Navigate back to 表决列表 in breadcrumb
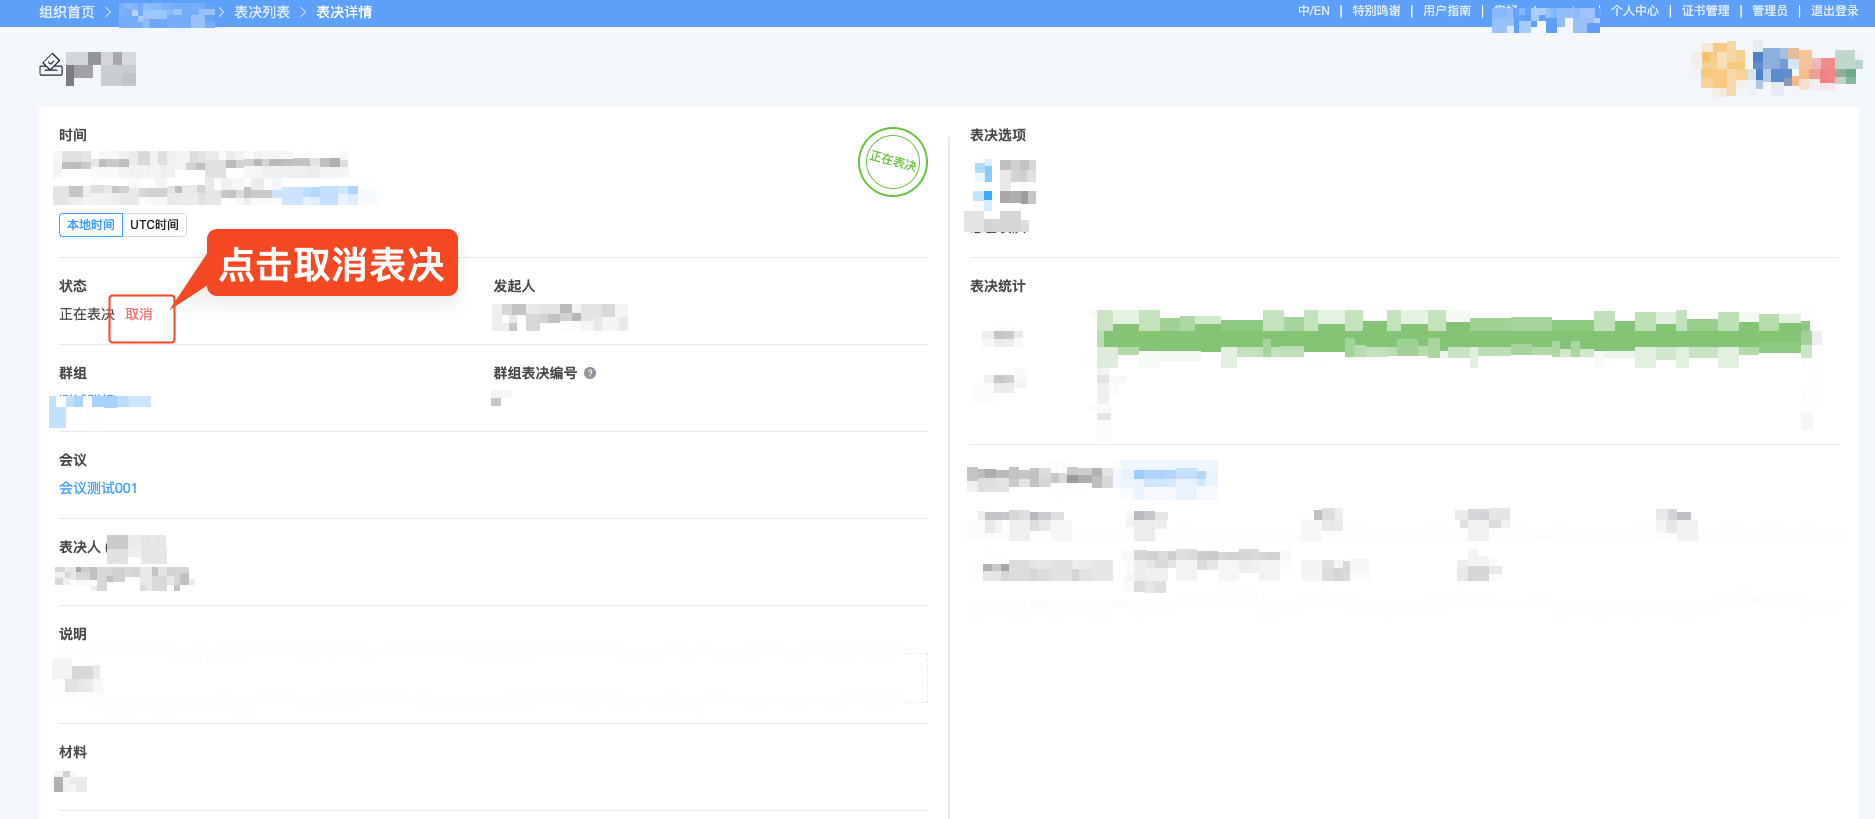Screen dimensions: 1875x819 262,12
